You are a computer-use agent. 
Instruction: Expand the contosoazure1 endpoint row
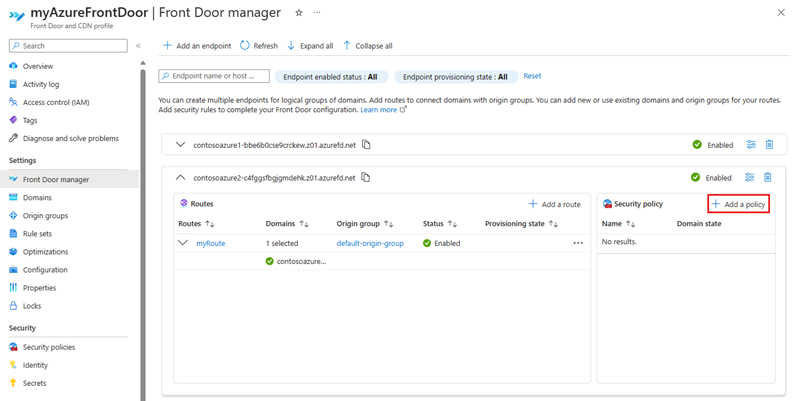coord(180,145)
